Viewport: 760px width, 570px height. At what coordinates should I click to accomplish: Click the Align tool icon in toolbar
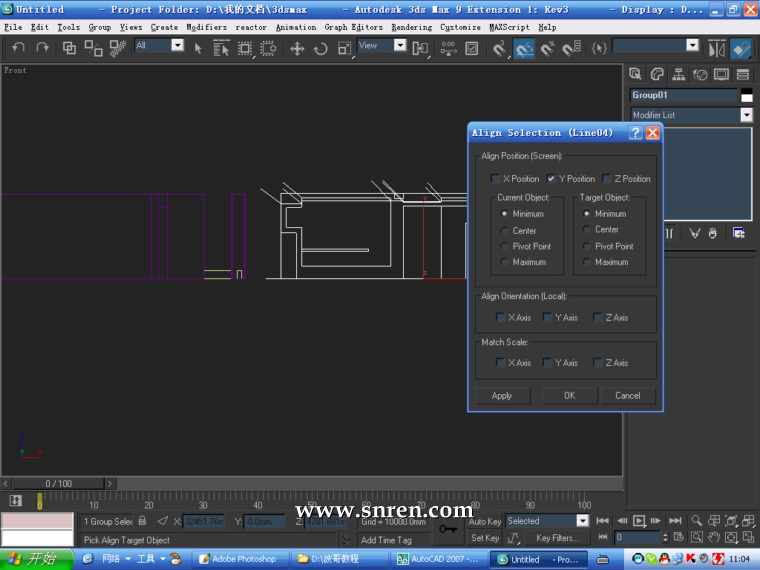(741, 48)
